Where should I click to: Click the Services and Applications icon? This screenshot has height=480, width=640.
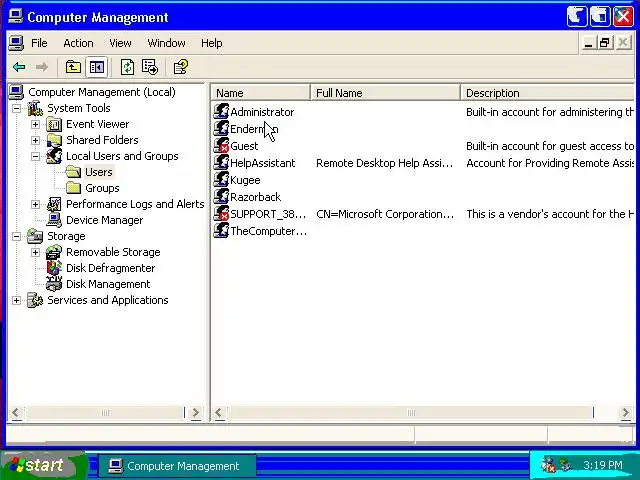pos(36,300)
